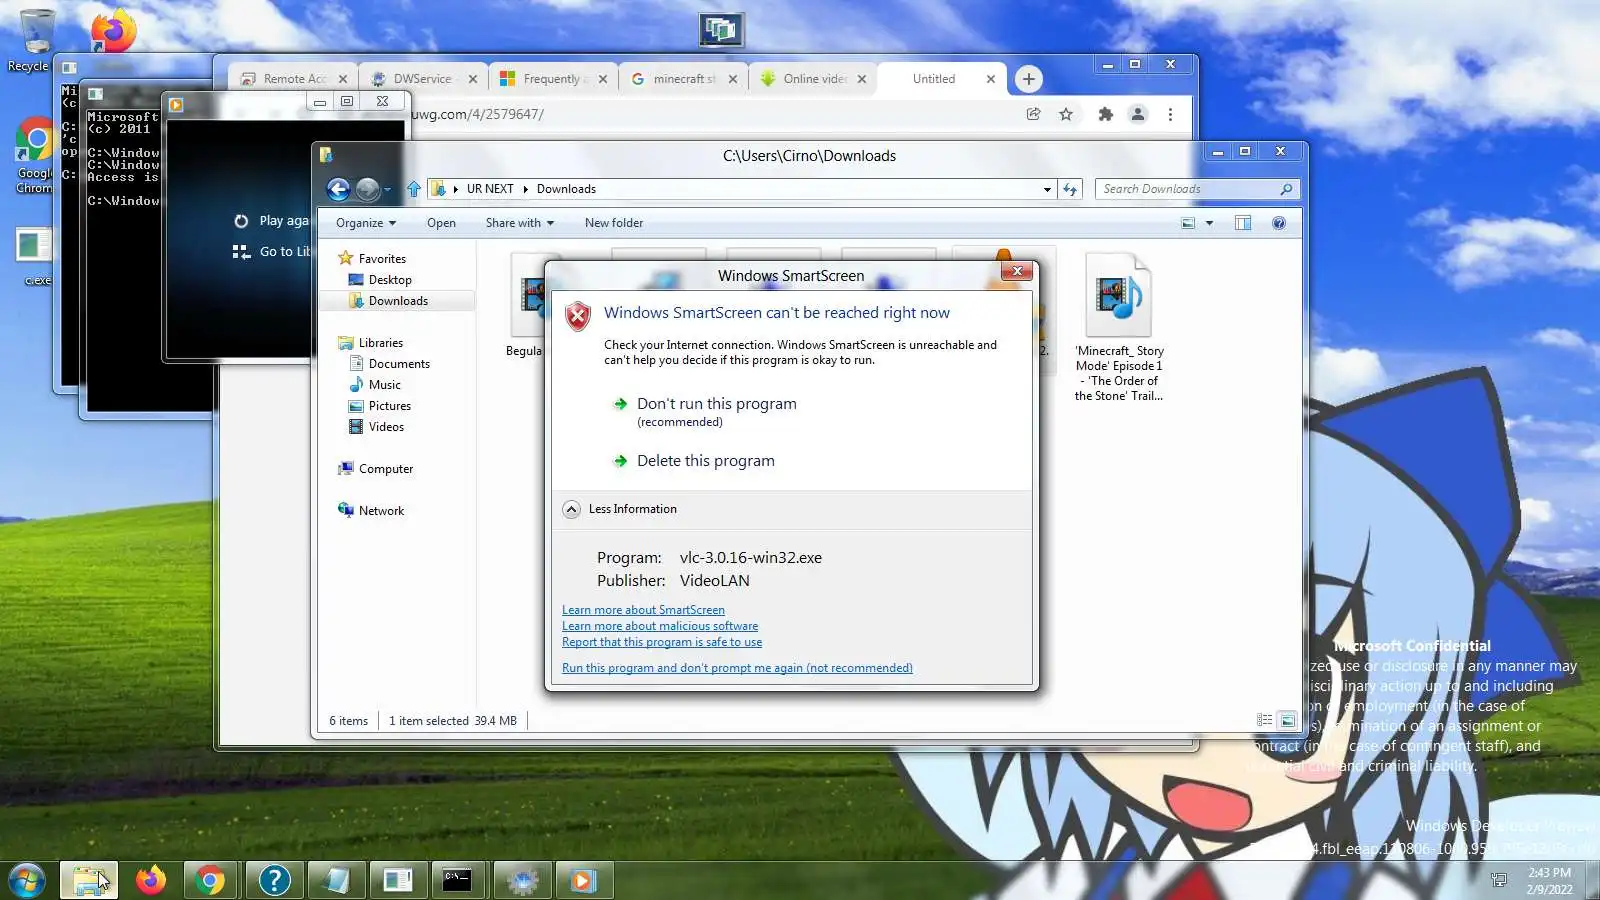Open the Notepad taskbar icon
Screen dimensions: 1600x900
(336, 880)
